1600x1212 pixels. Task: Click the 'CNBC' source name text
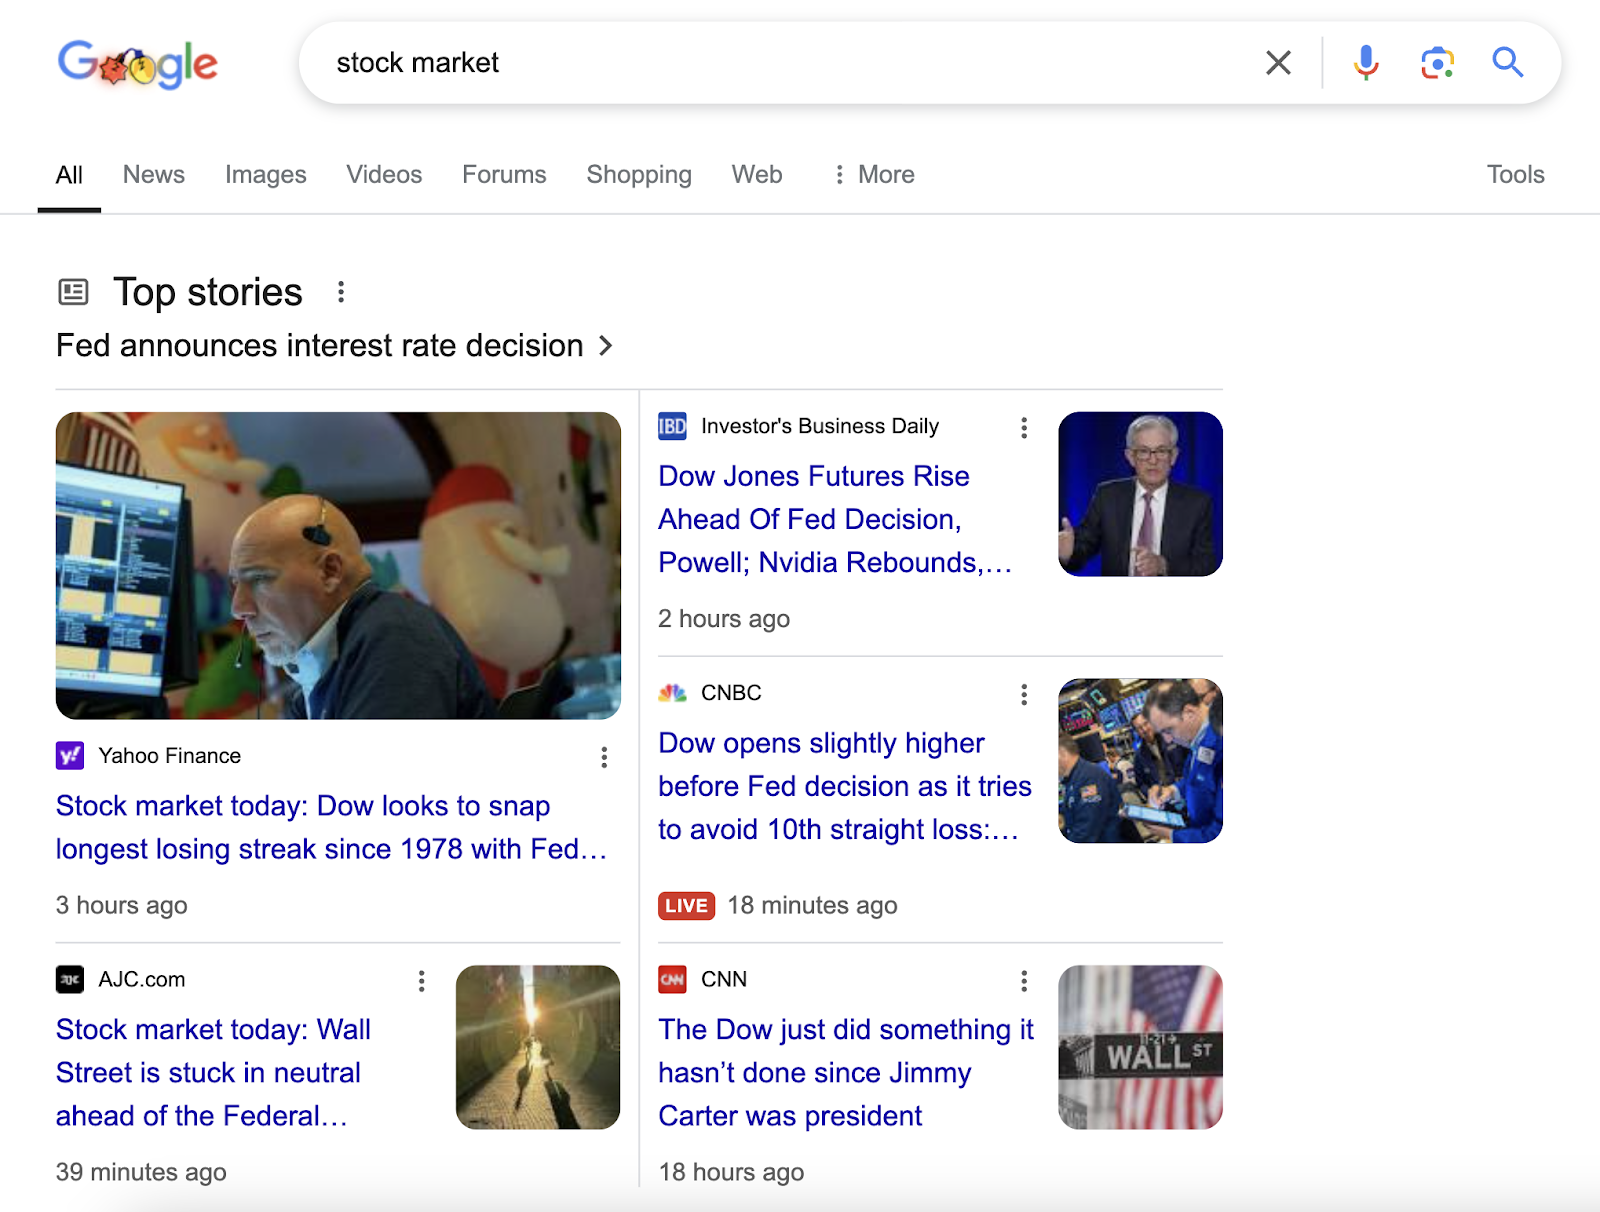pyautogui.click(x=731, y=693)
